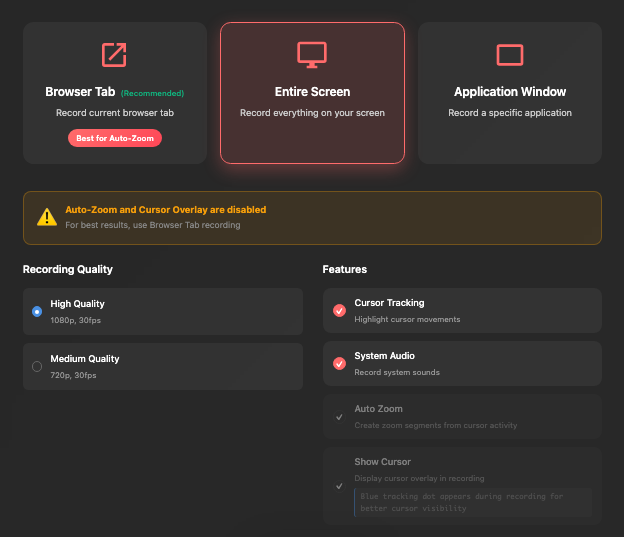Click 'Record system sounds' description

(397, 372)
